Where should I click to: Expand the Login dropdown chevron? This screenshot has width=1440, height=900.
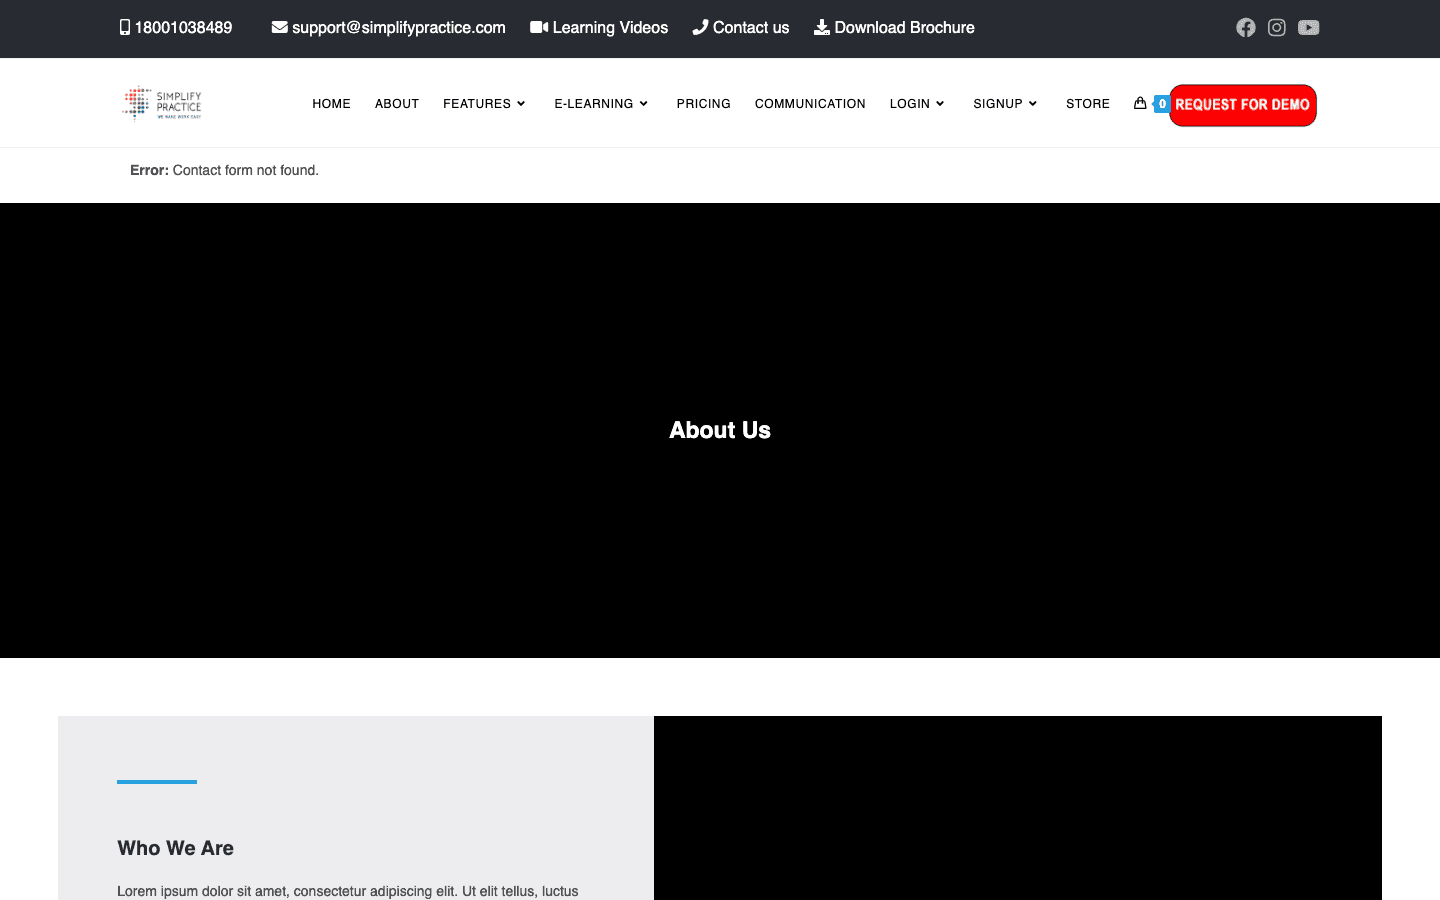(x=940, y=104)
